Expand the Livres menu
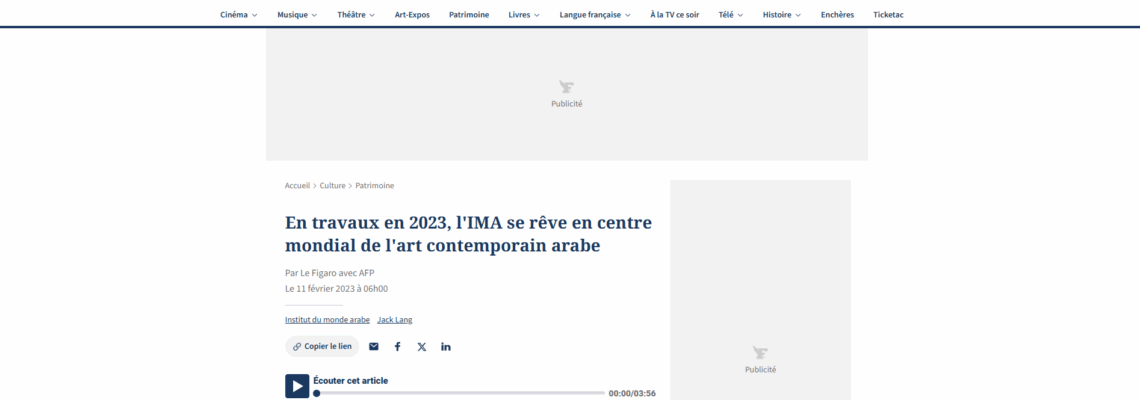Viewport: 1140px width, 400px height. pos(523,15)
